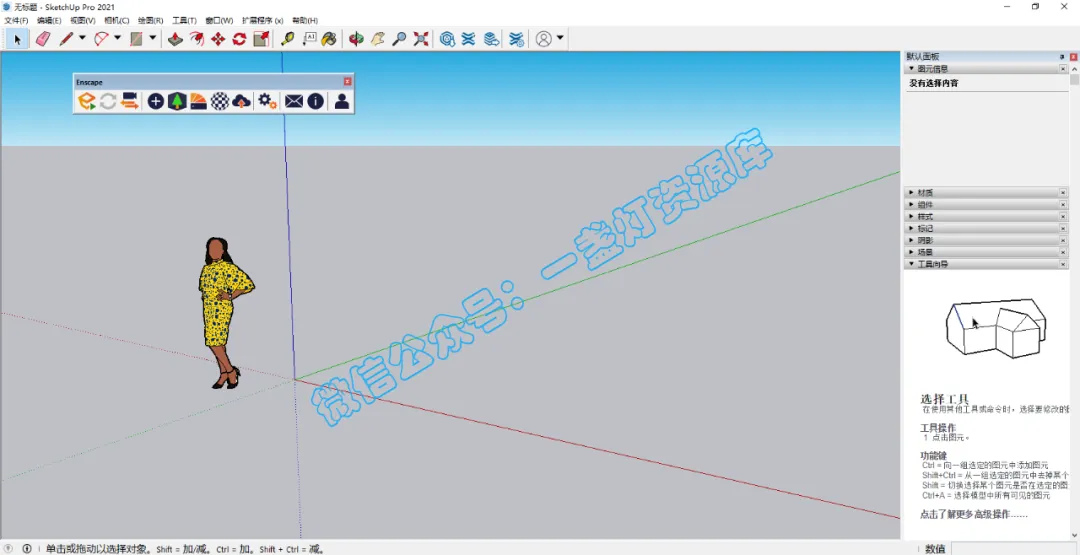Pick the hand Pan tool
Image resolution: width=1080 pixels, height=555 pixels.
point(377,39)
